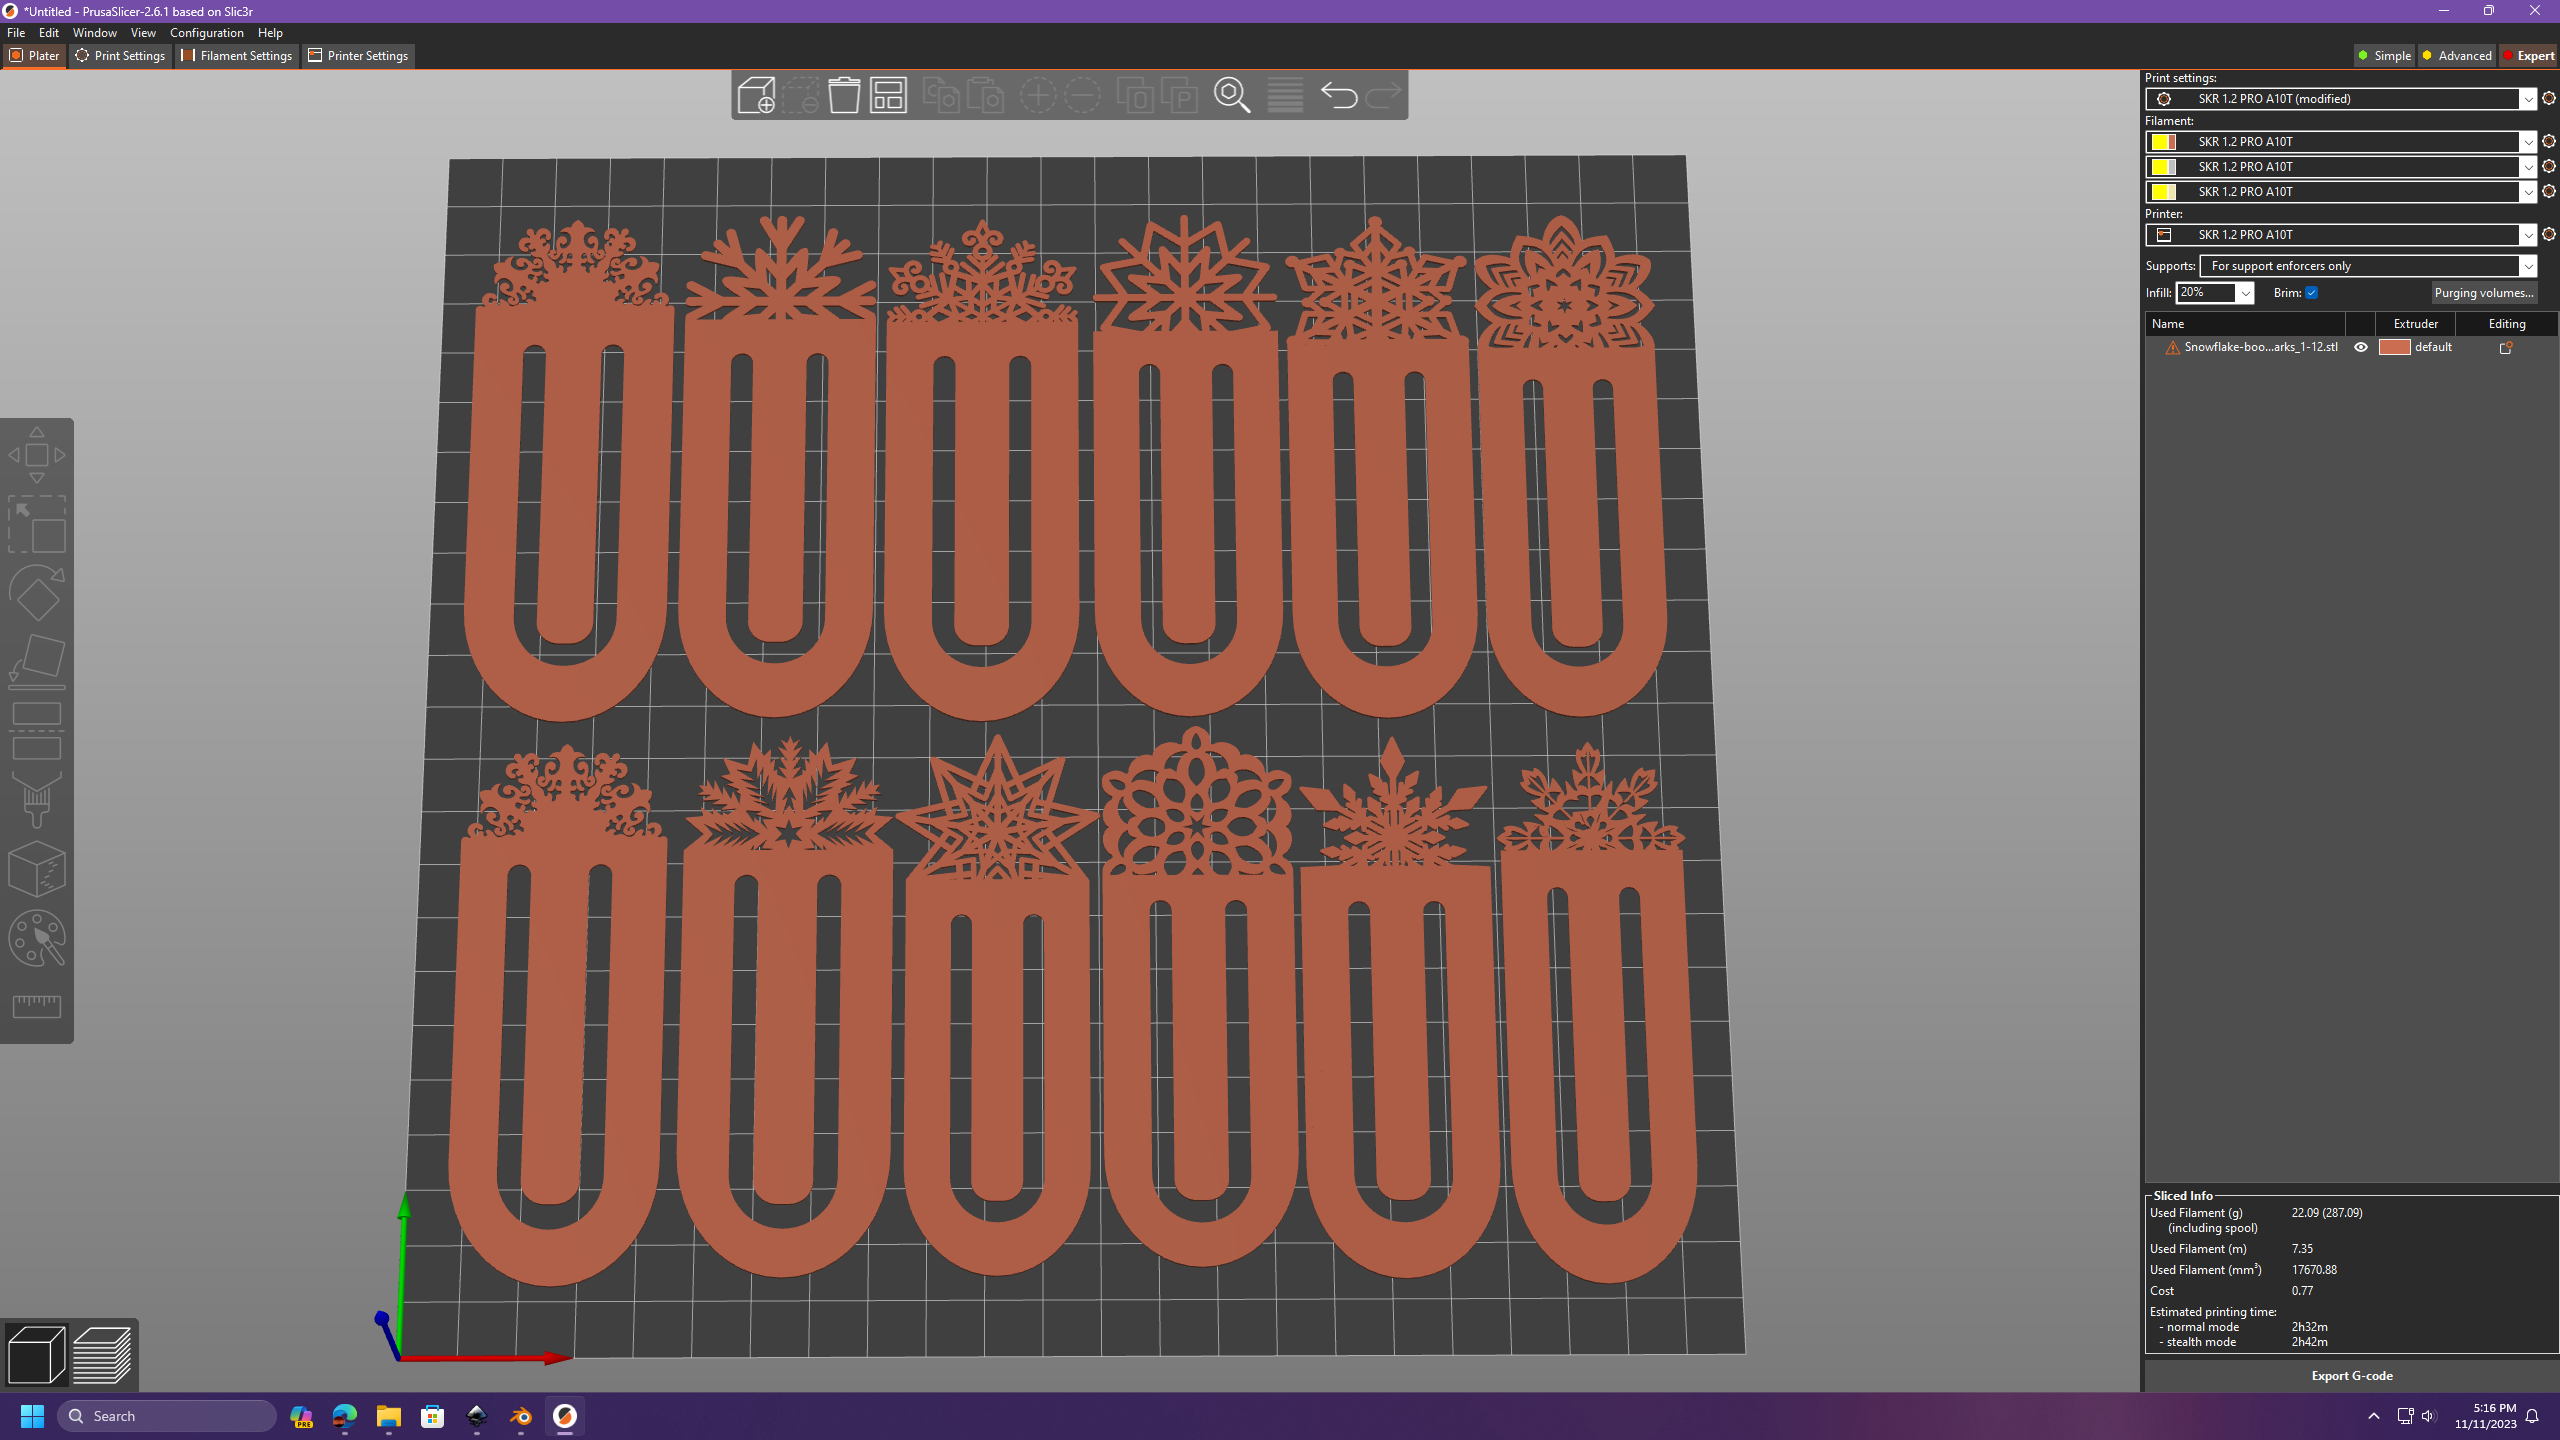Viewport: 2560px width, 1440px height.
Task: Open the Measure ruler tool
Action: point(37,1006)
